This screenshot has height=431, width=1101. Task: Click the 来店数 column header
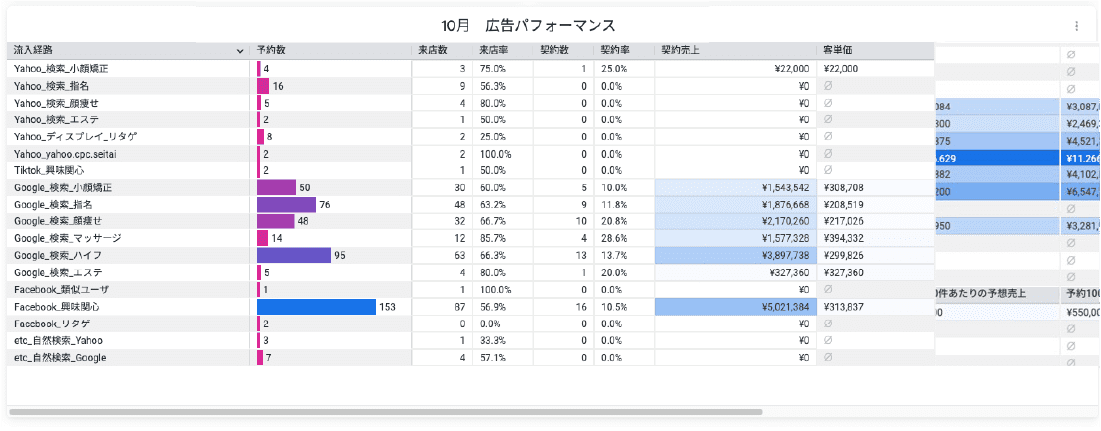point(432,50)
